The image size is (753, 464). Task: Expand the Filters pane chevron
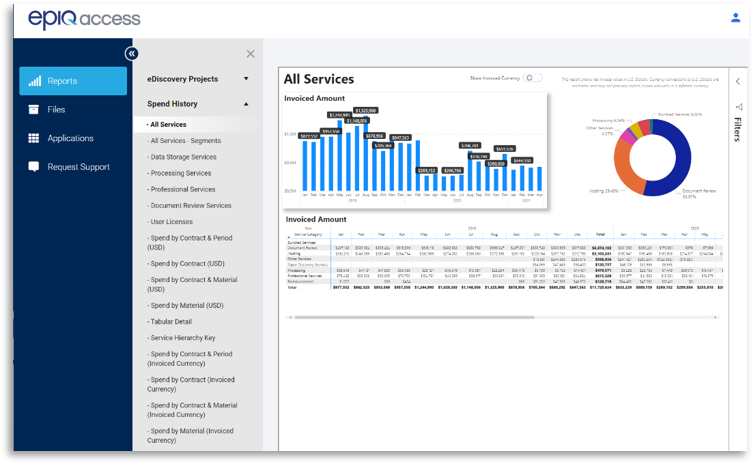[x=738, y=81]
